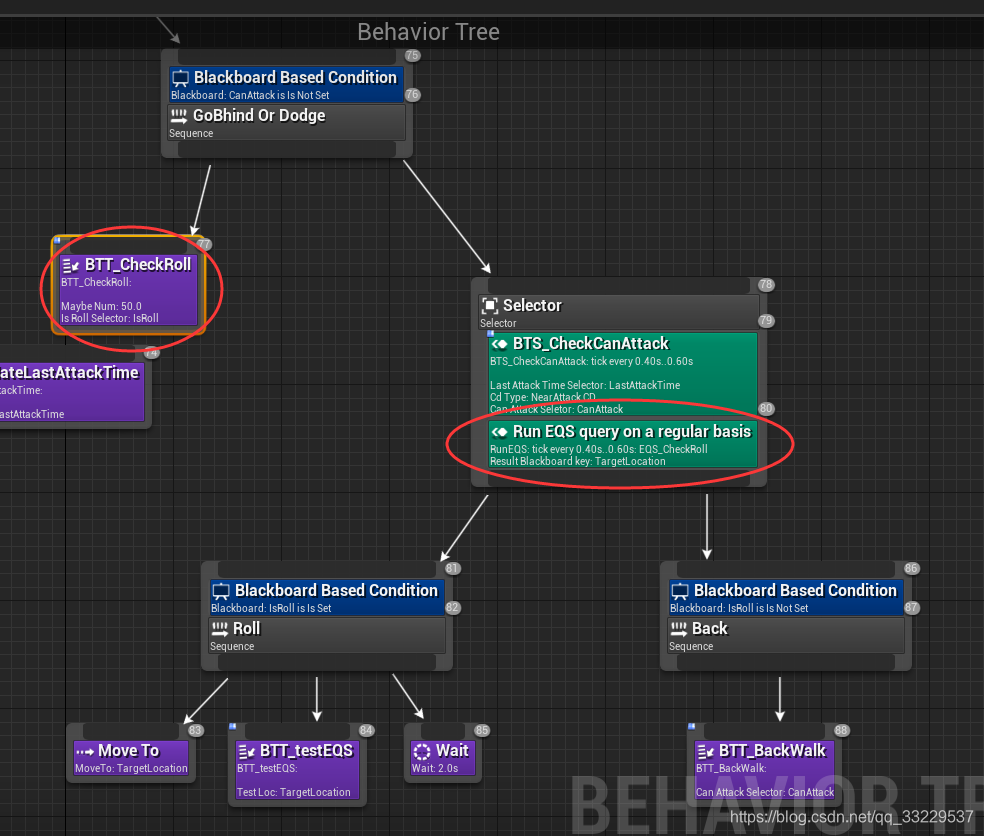
Task: Click decorator icon on IsRoll Is Not Set condition
Action: tap(680, 591)
